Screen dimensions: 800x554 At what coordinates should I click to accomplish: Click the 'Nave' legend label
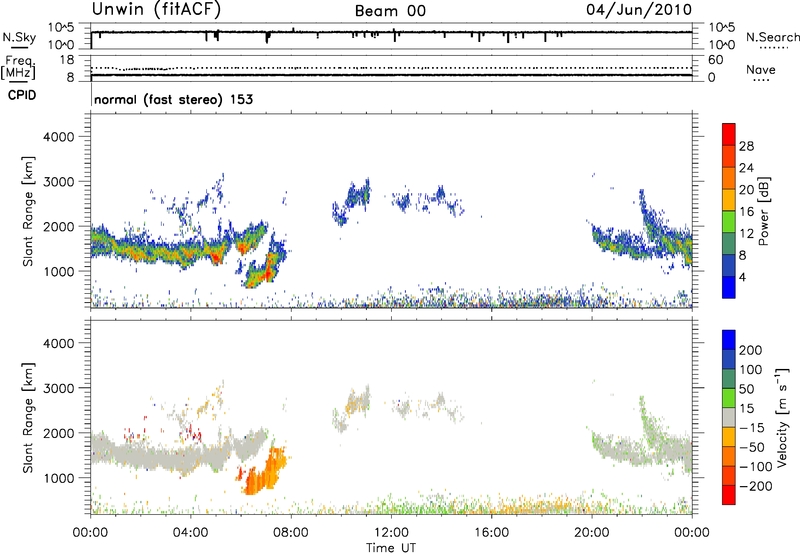[761, 70]
